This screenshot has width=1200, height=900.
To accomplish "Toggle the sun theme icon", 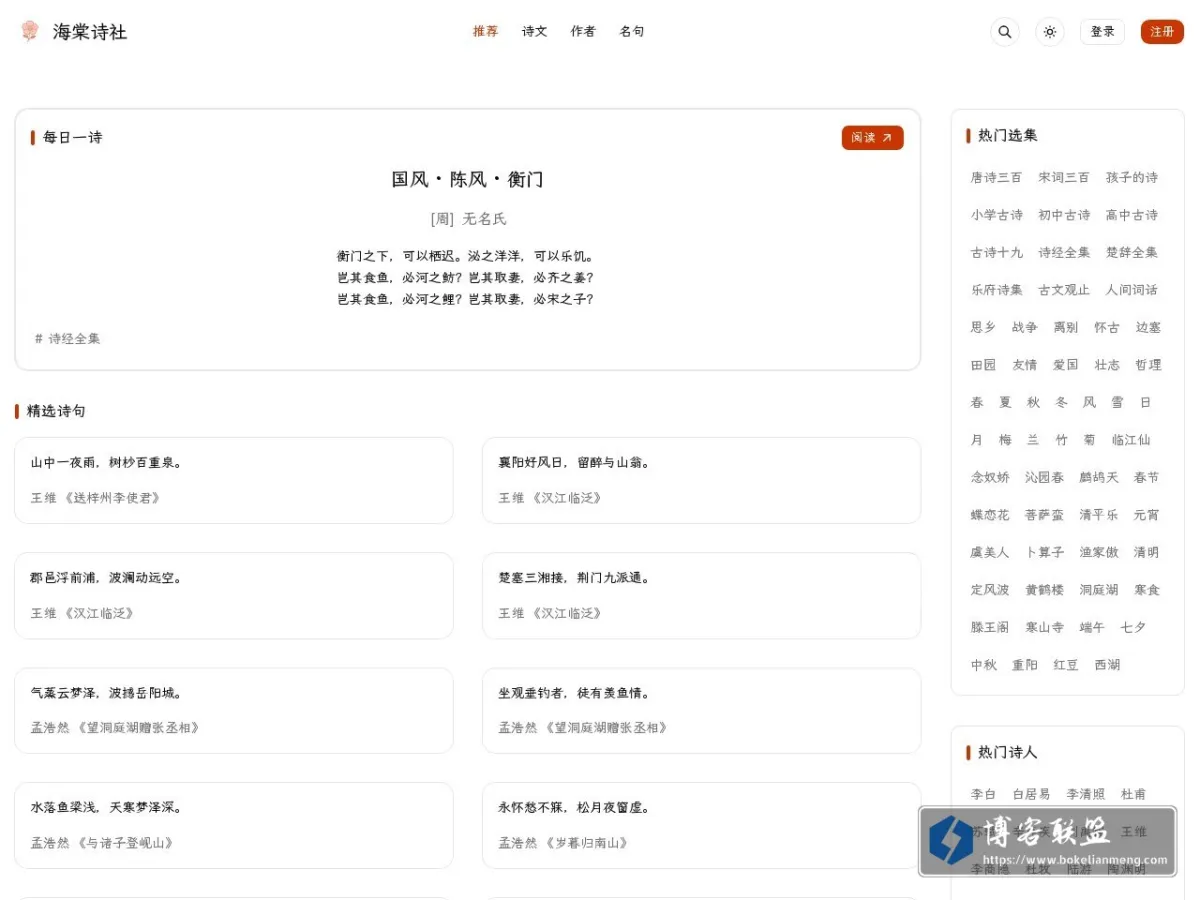I will 1050,32.
